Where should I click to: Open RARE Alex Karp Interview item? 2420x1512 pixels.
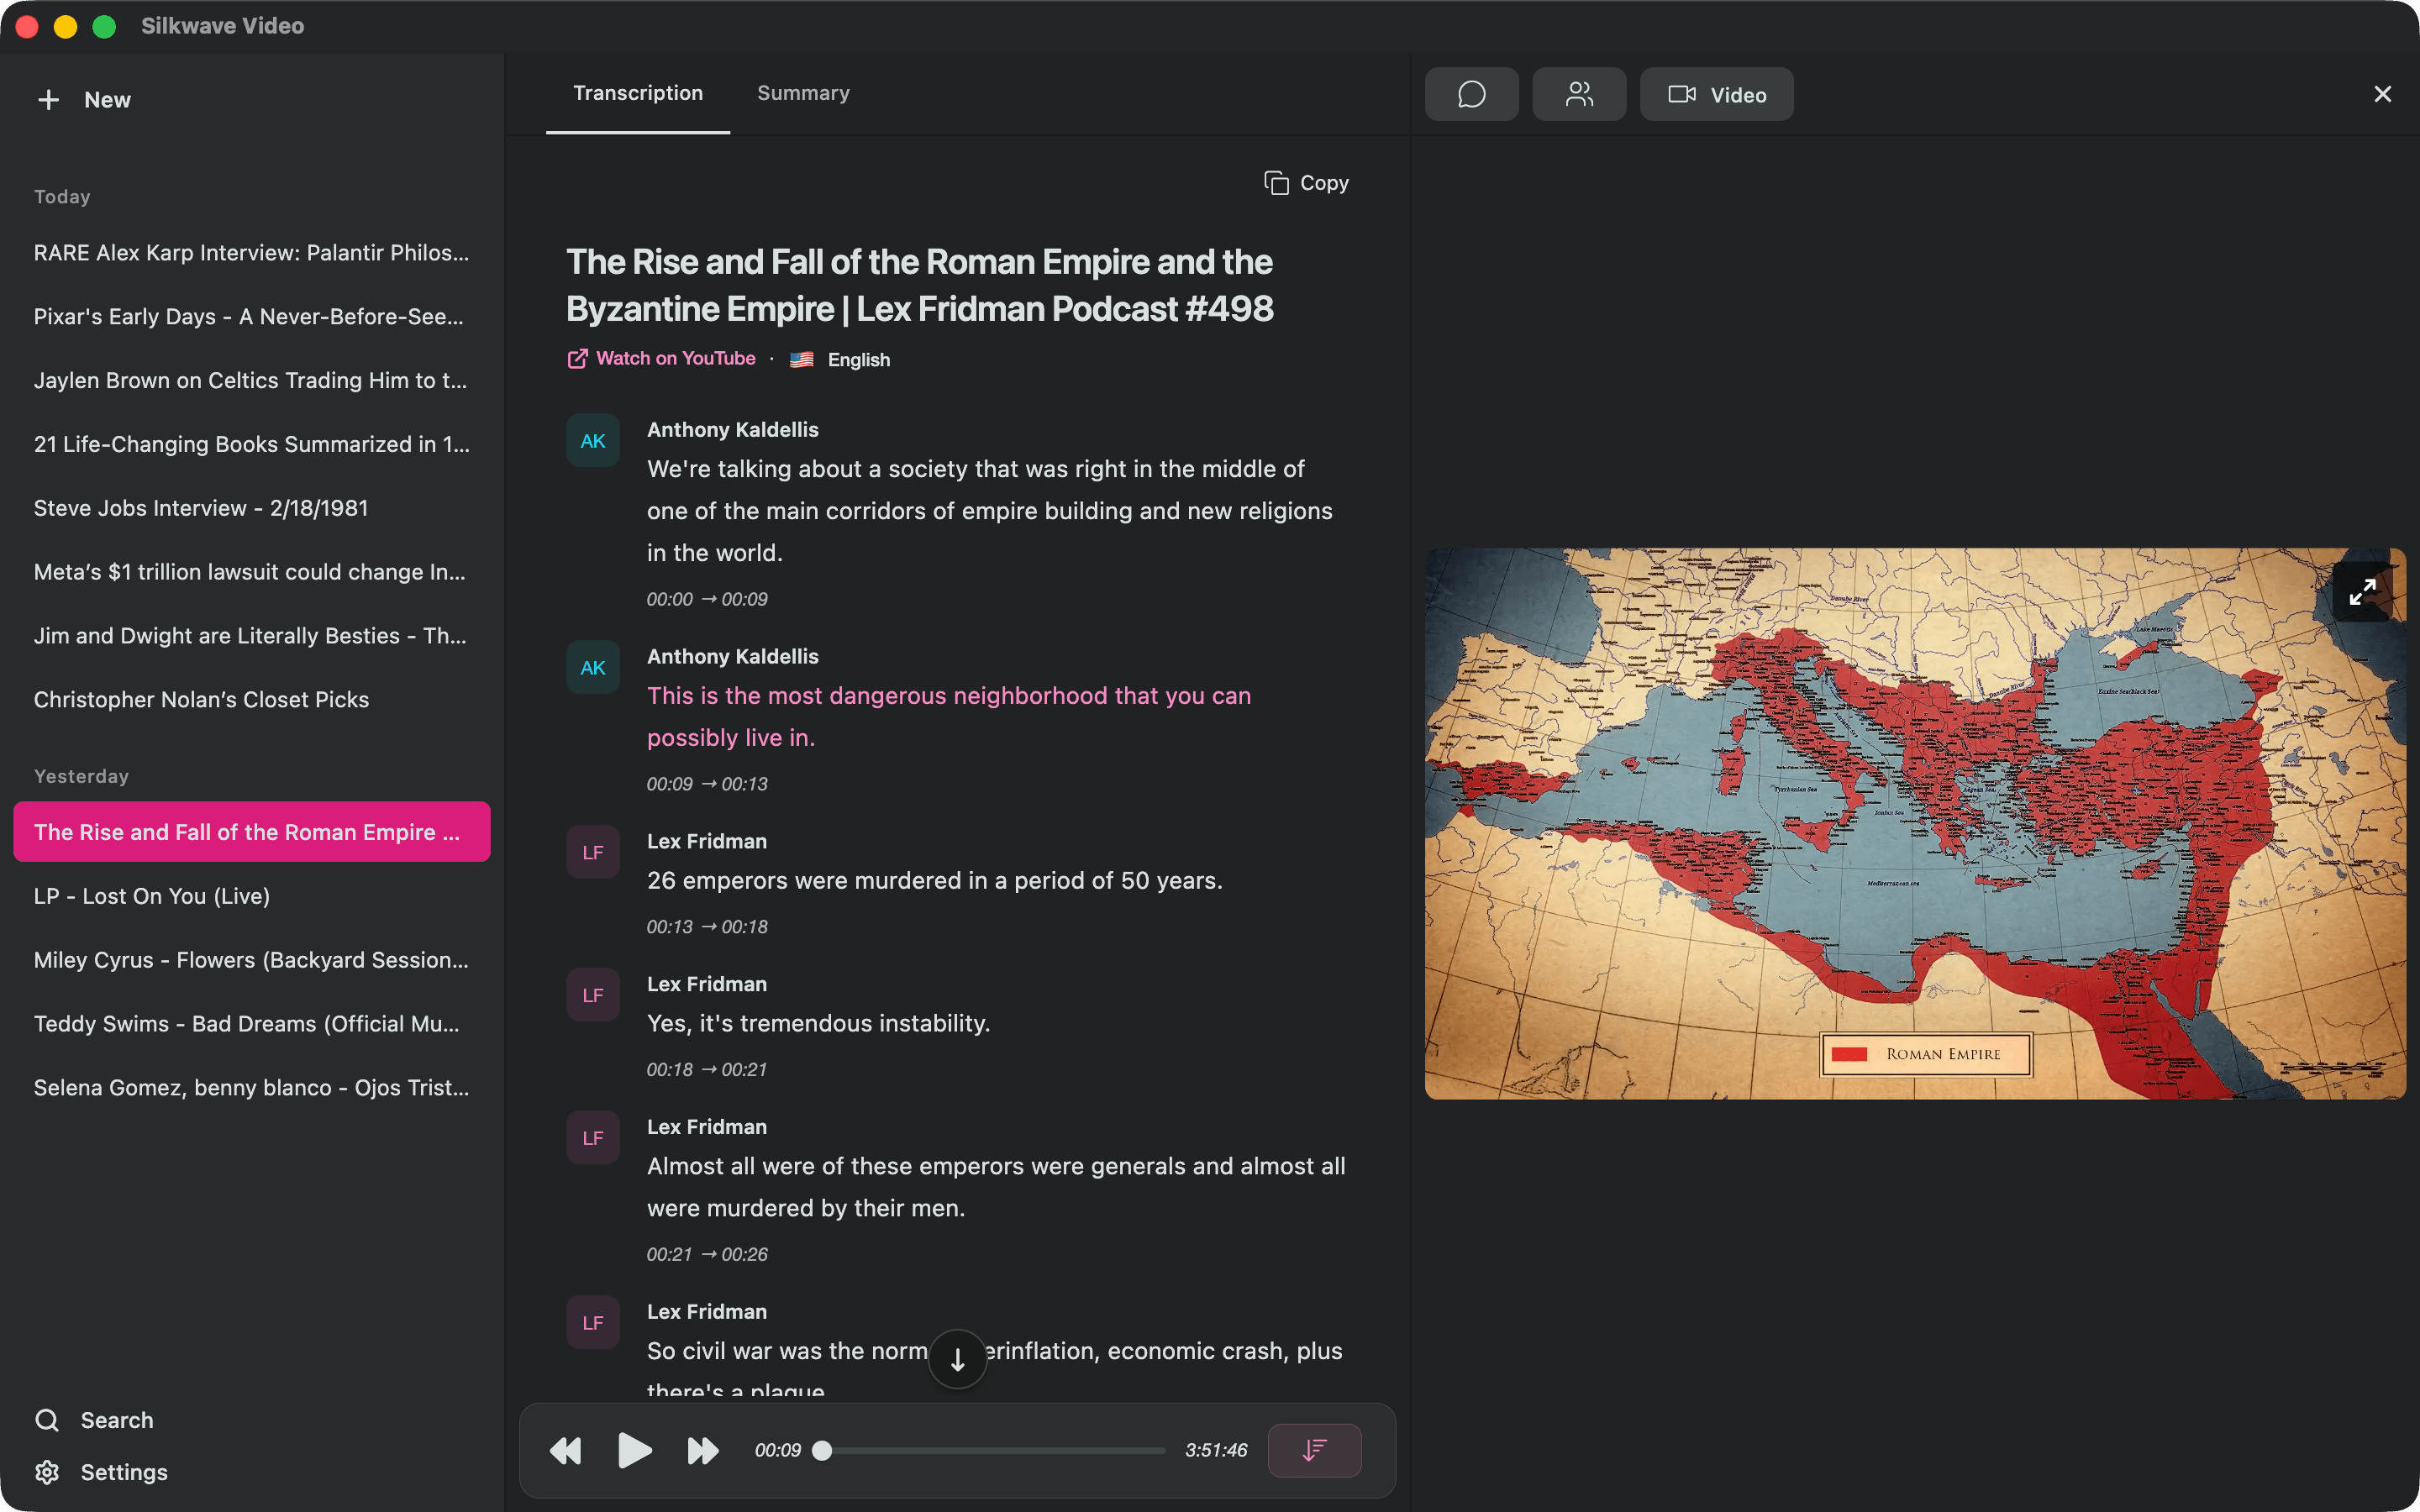coord(251,252)
